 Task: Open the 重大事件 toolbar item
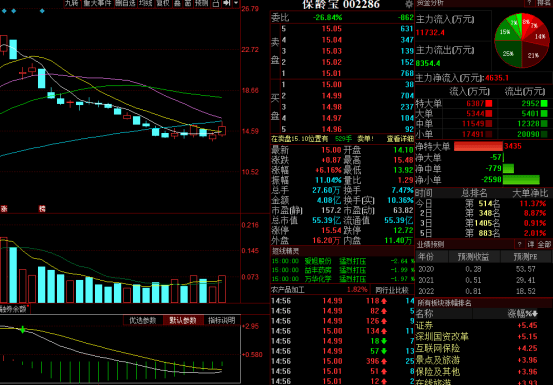(x=98, y=3)
